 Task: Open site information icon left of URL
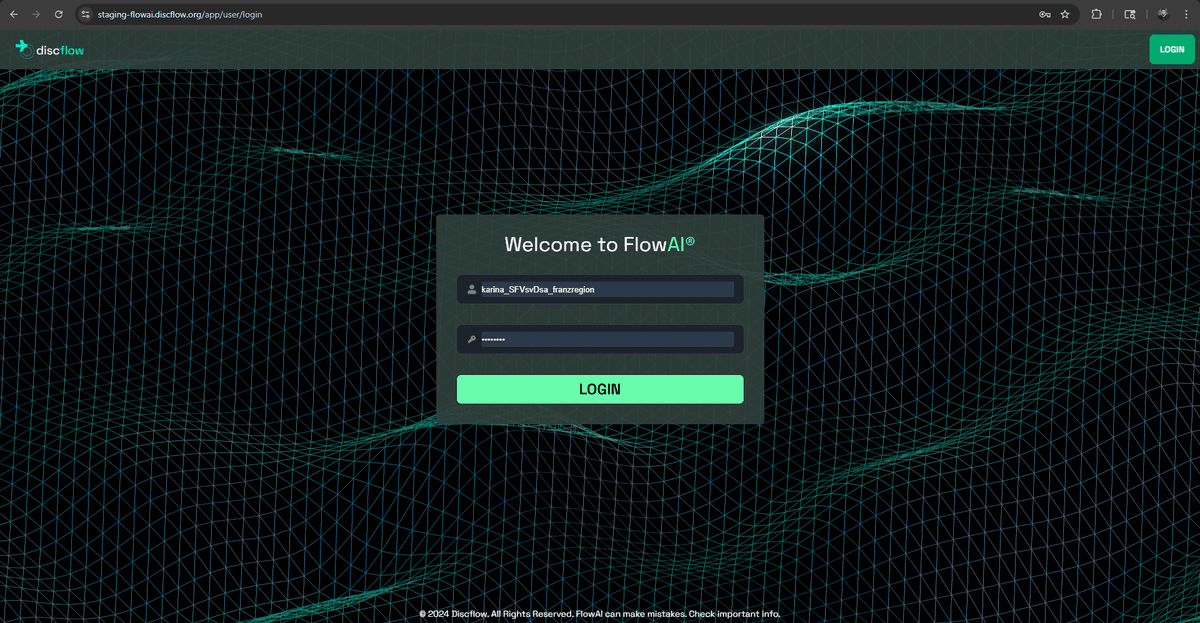86,15
